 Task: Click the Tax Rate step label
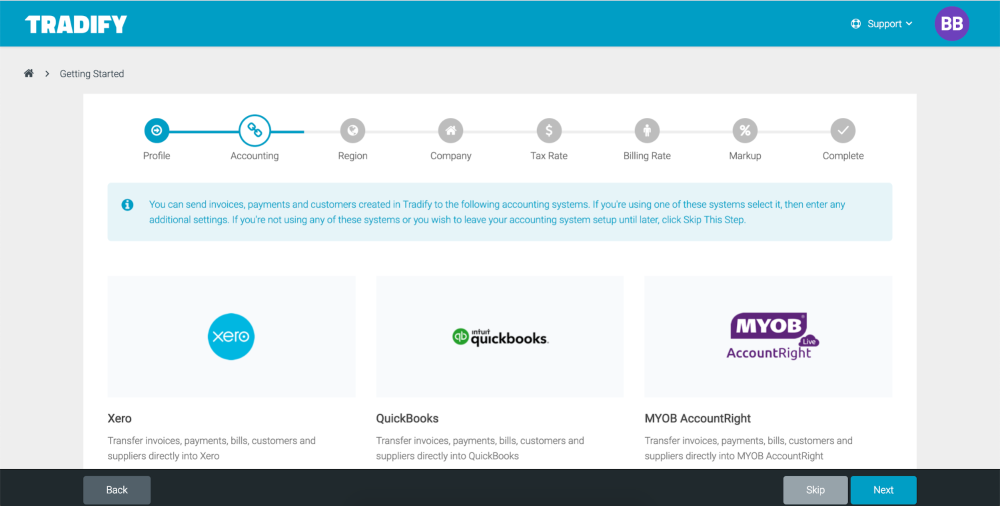pos(549,156)
